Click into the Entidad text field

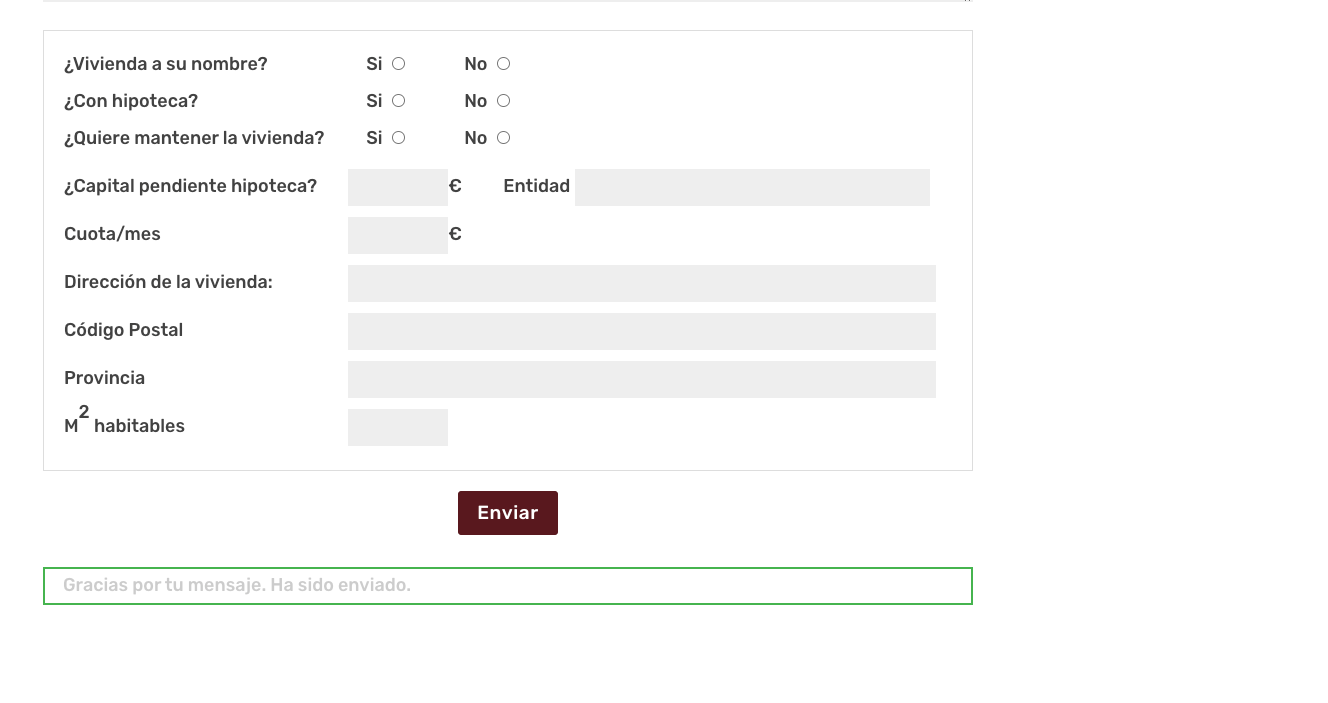coord(752,187)
